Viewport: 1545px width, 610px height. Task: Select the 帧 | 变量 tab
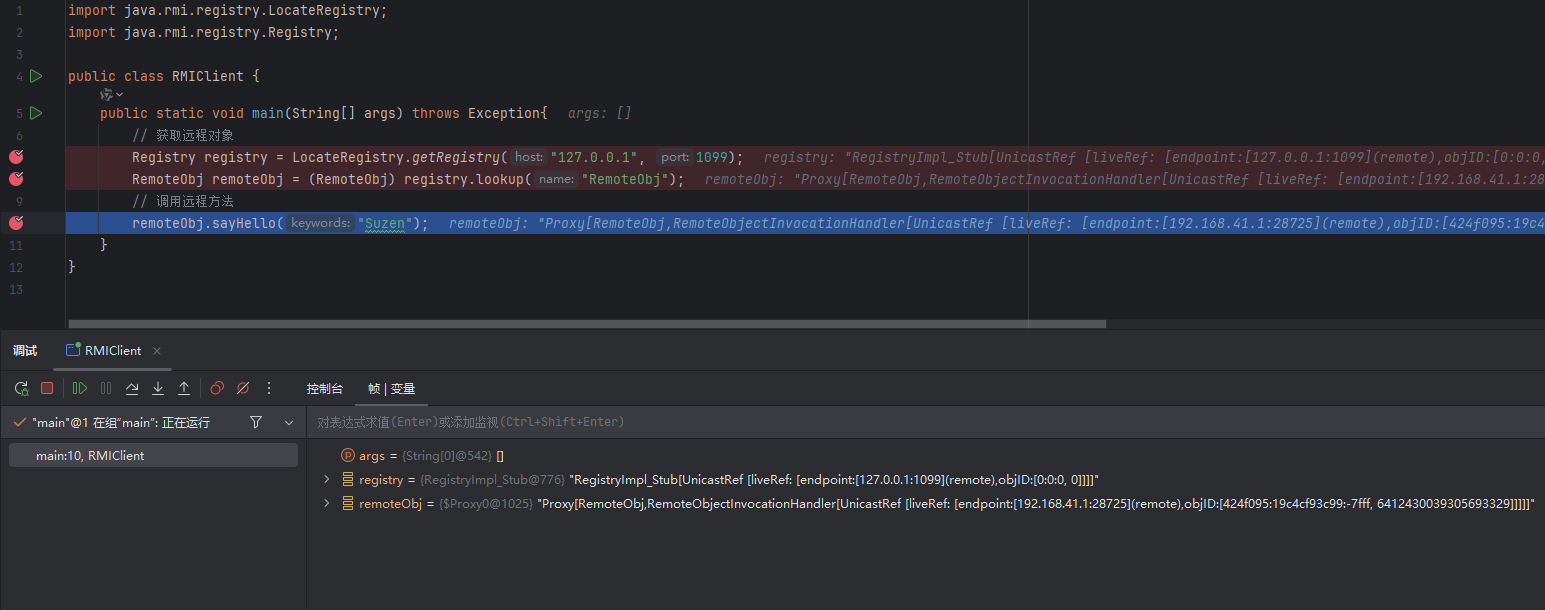[x=391, y=388]
